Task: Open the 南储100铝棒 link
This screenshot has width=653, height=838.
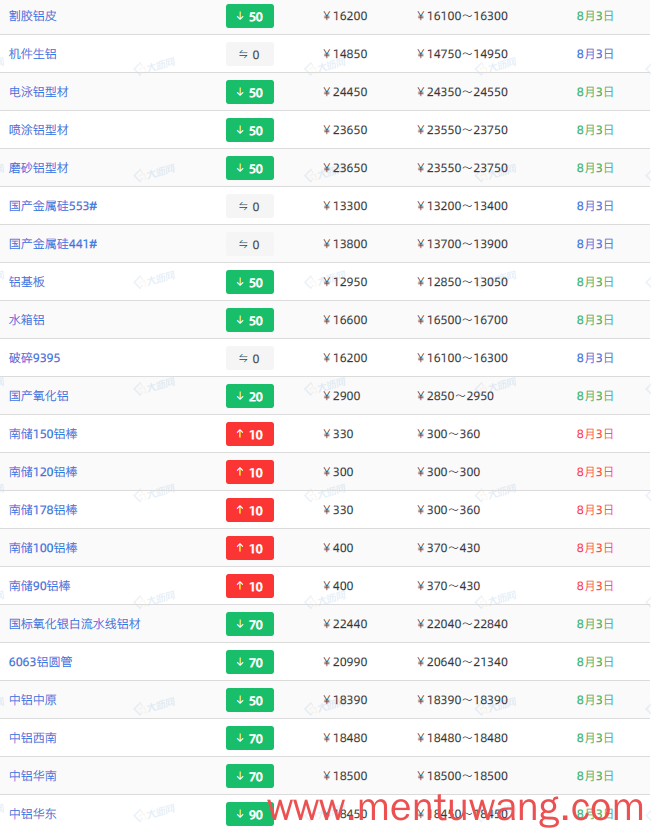Action: (43, 548)
